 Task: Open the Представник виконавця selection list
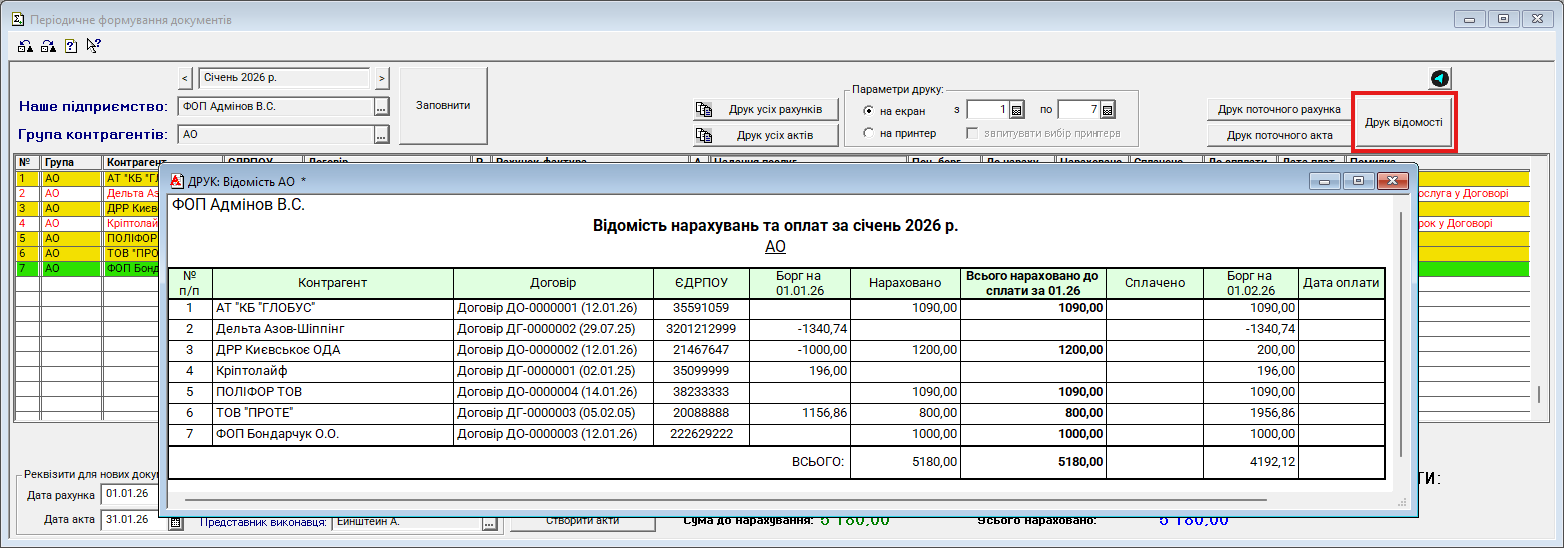(489, 523)
